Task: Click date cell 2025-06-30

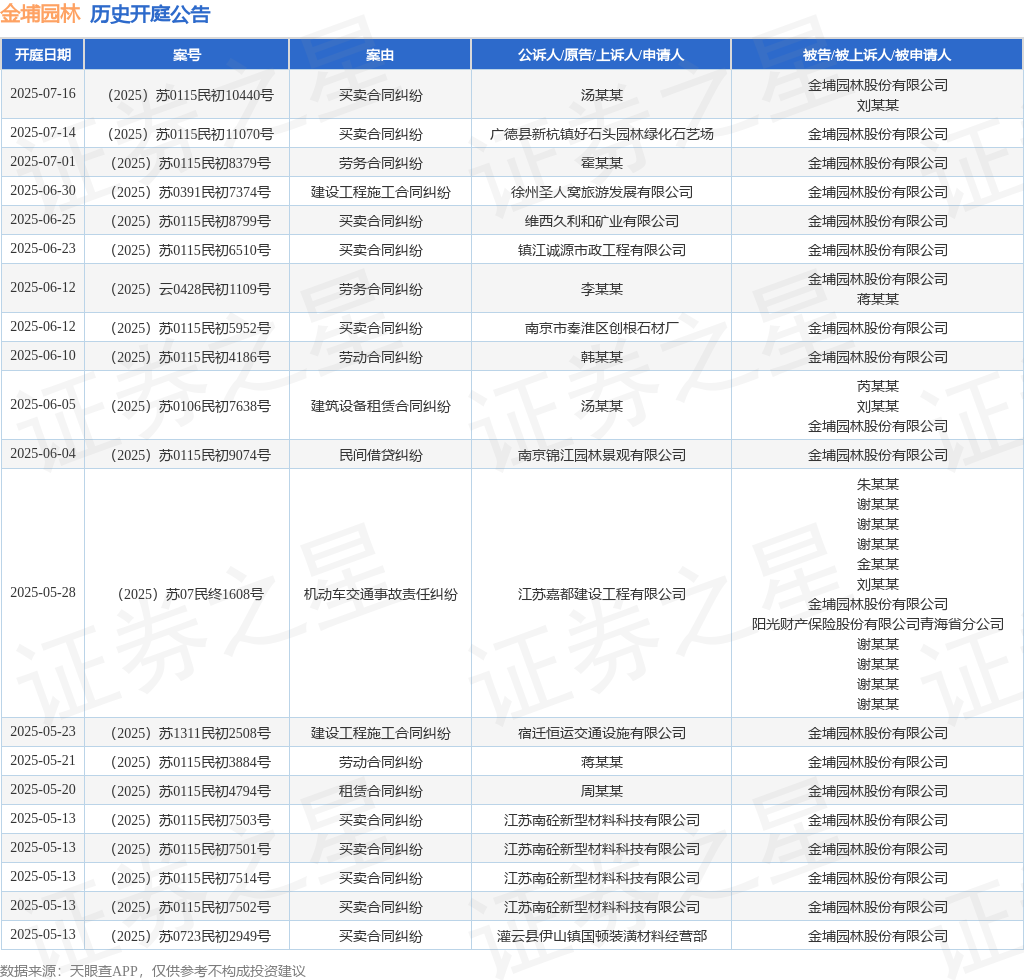Action: coord(43,191)
